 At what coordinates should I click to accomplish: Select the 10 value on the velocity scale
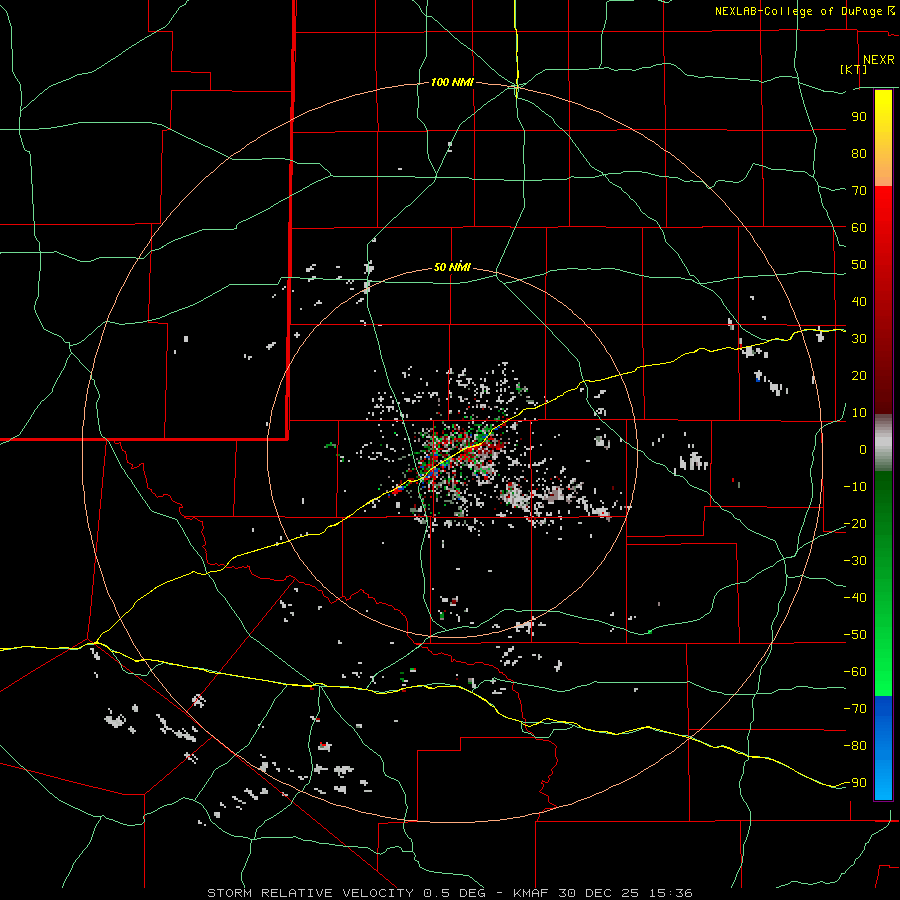pos(859,413)
